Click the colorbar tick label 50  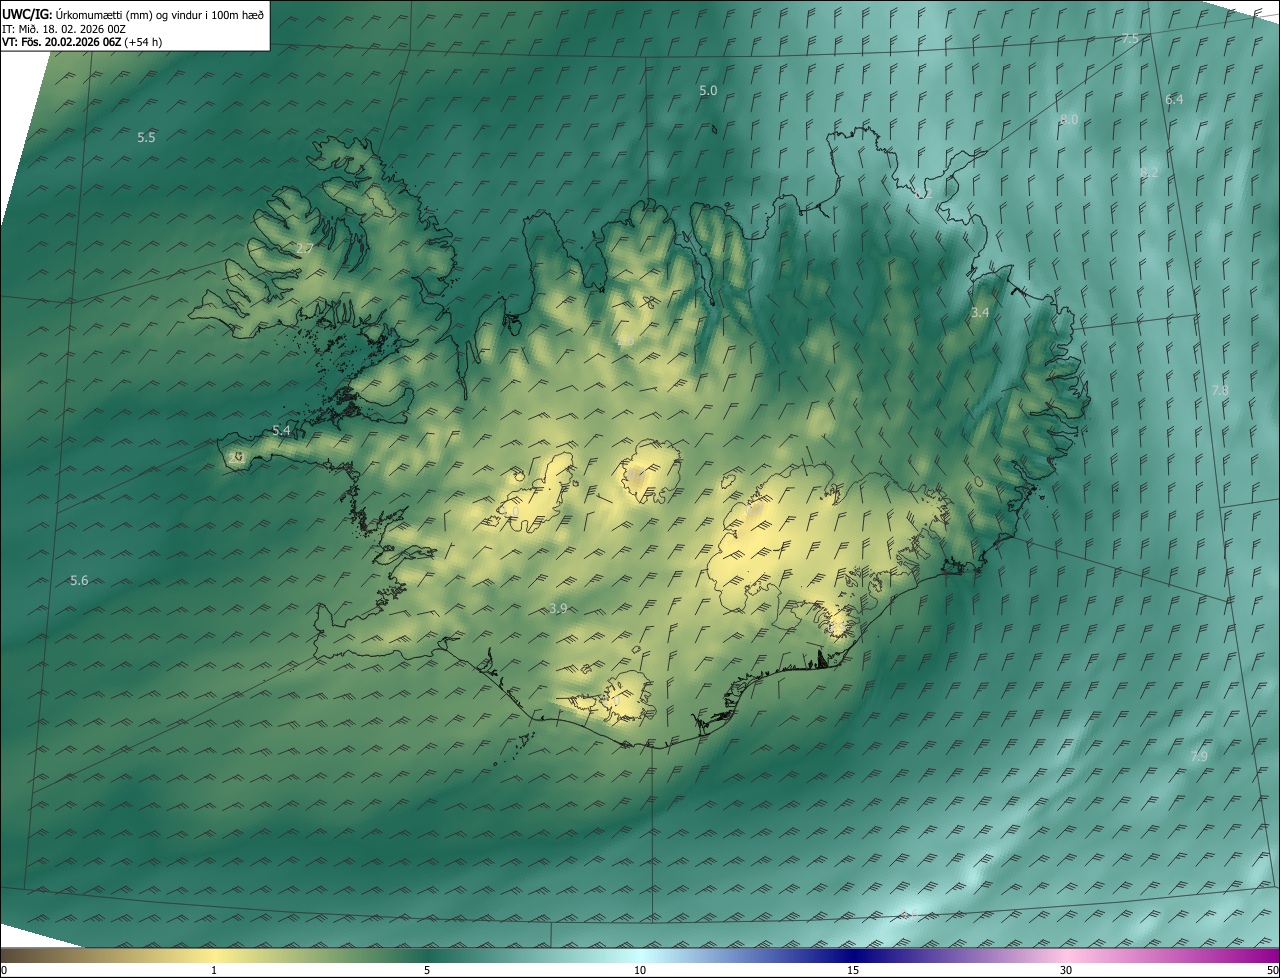(x=1271, y=970)
